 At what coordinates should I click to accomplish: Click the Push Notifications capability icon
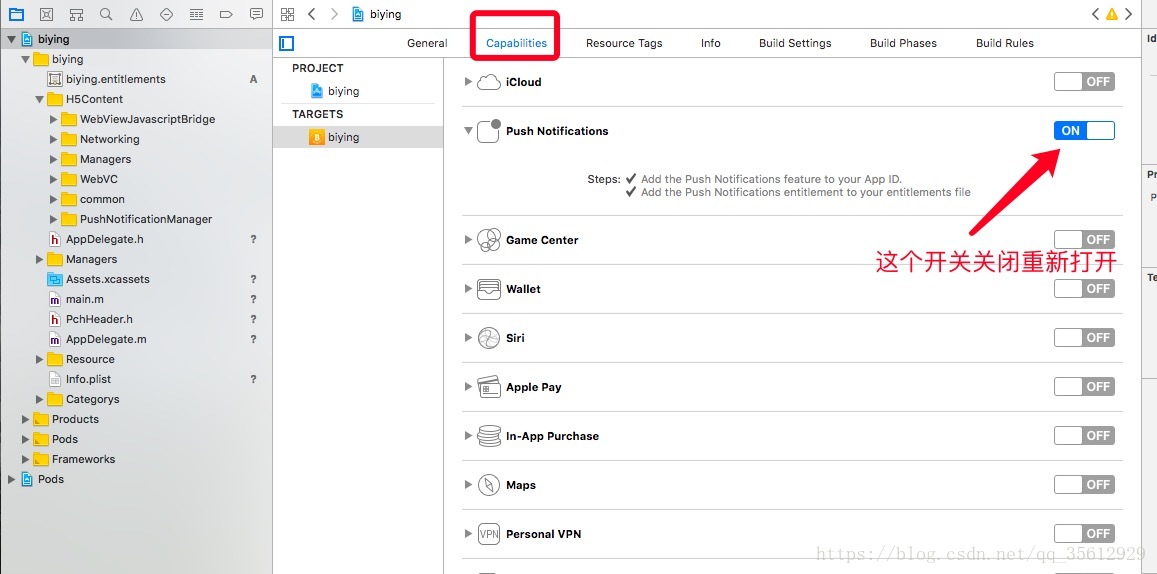(x=488, y=131)
